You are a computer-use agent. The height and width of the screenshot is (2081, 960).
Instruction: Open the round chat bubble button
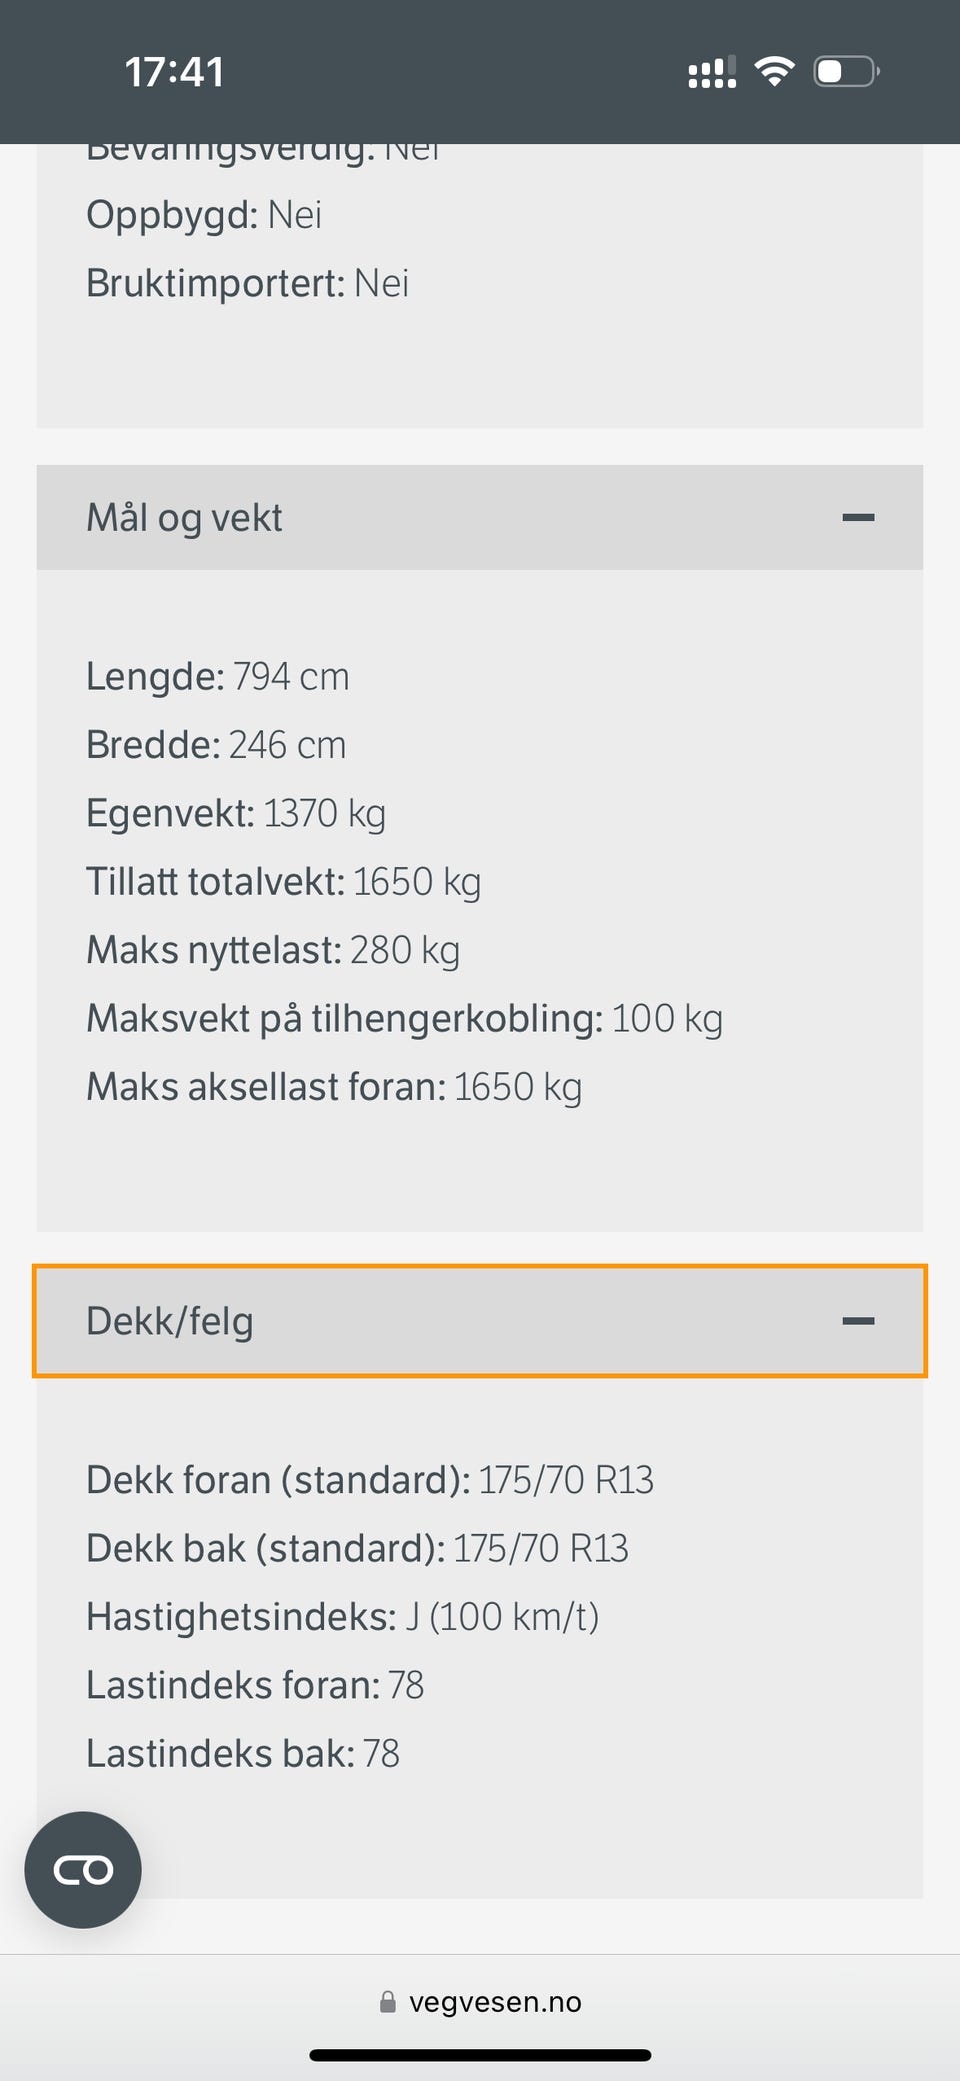[x=83, y=1869]
